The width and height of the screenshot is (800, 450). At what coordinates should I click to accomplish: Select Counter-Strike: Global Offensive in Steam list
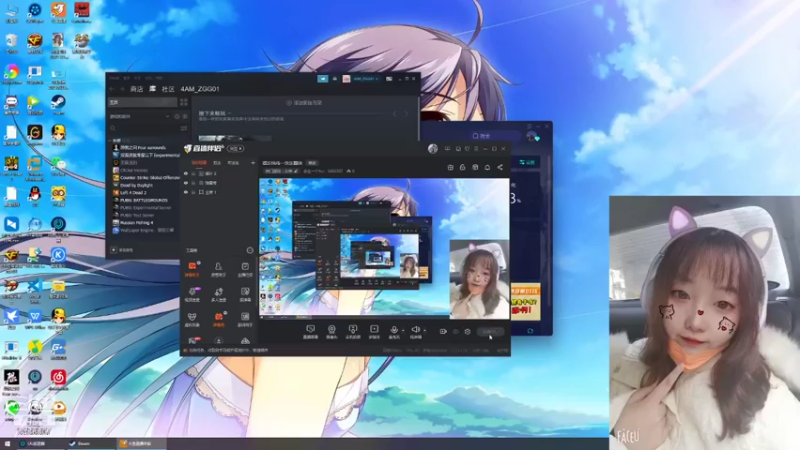coord(145,178)
